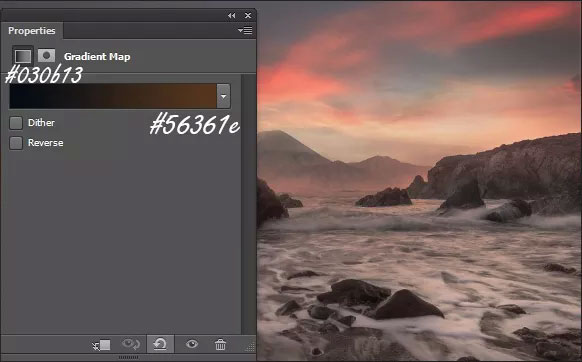Open the gradient editor from gradient bar
Viewport: 582px width, 362px height.
(x=113, y=96)
